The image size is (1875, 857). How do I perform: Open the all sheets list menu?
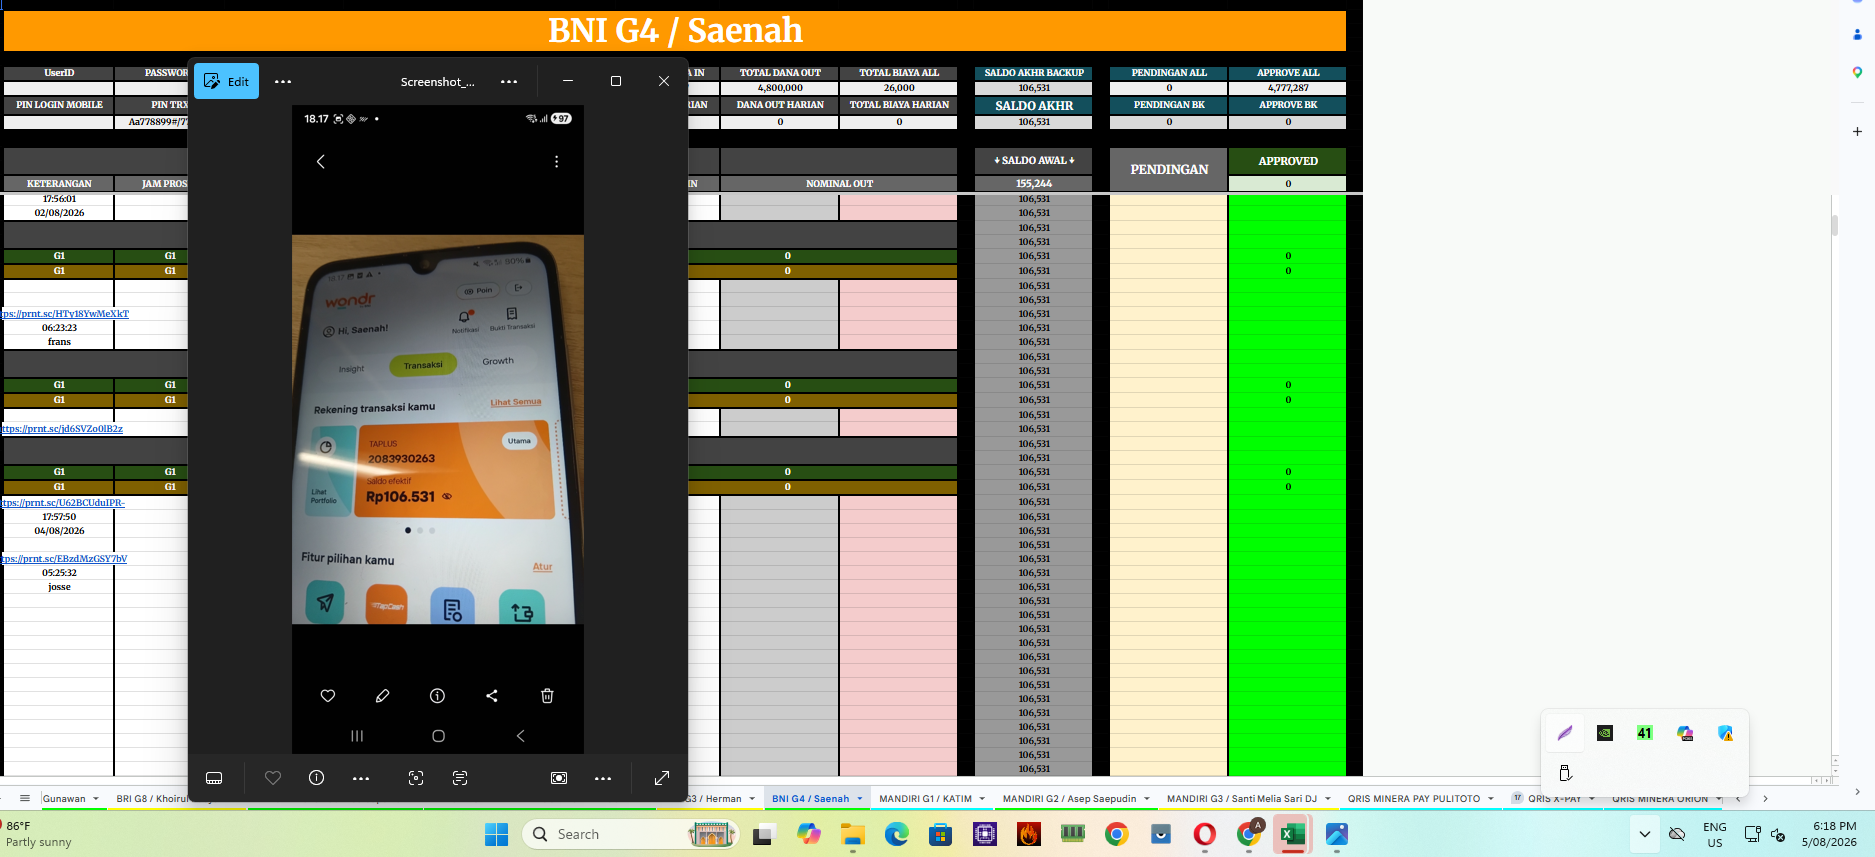[25, 798]
